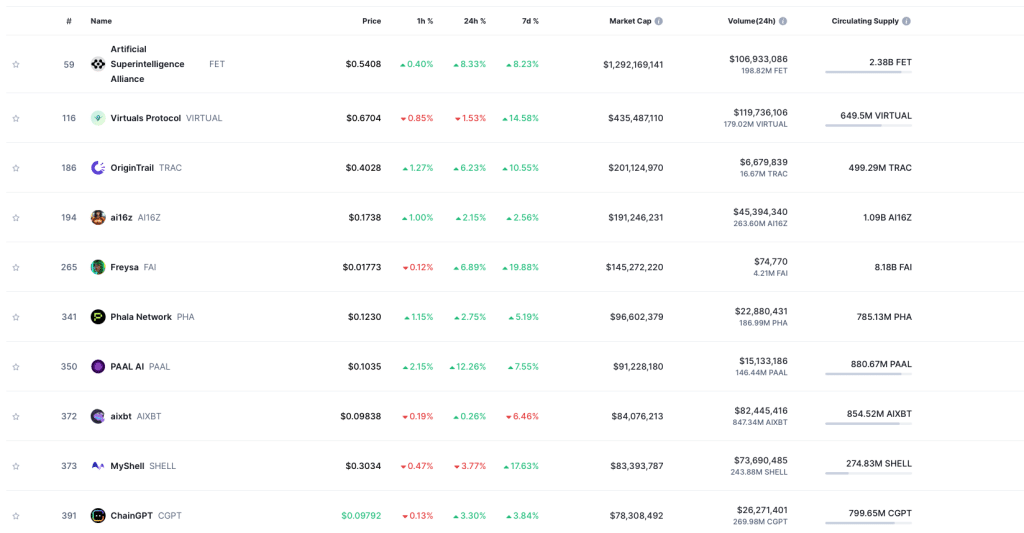The height and width of the screenshot is (533, 1024).
Task: Click the PAAL AI purple logo
Action: pyautogui.click(x=98, y=366)
